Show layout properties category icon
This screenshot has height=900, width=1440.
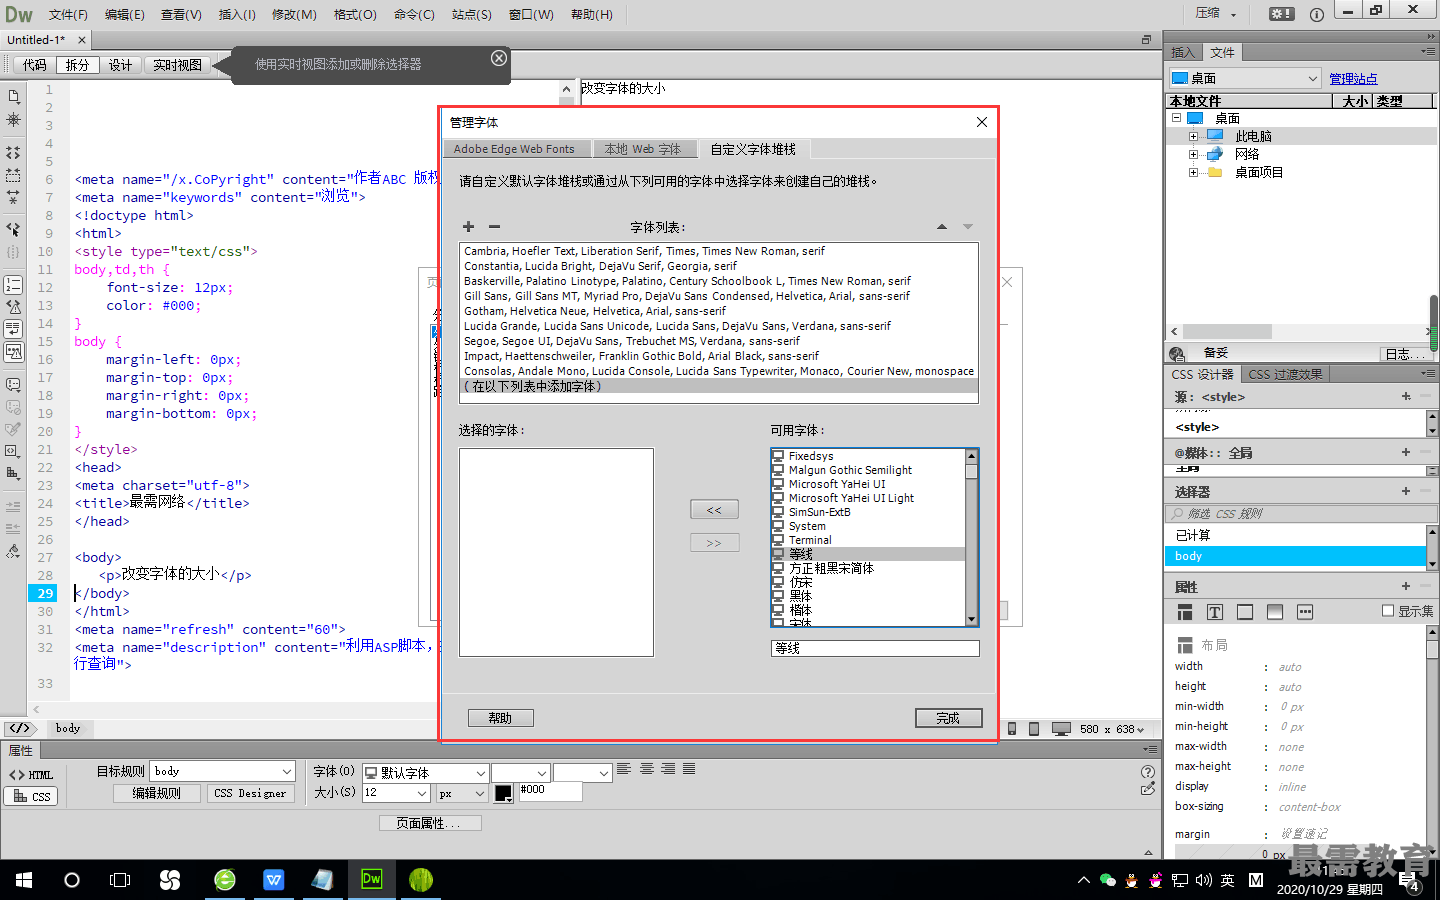[x=1185, y=612]
